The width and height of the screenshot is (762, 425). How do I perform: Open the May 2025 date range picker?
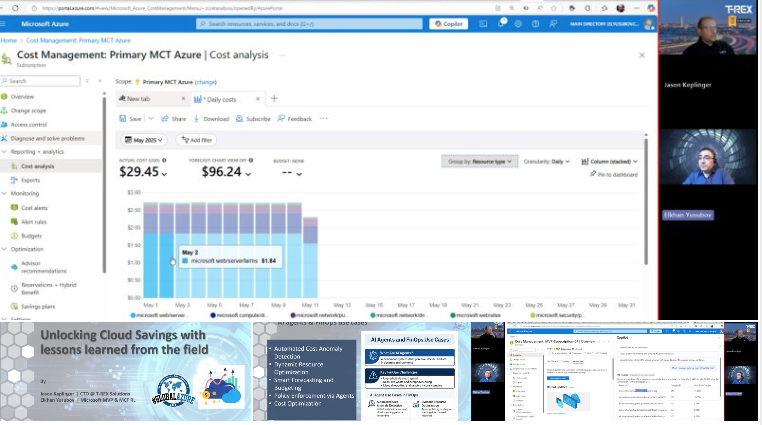[143, 140]
